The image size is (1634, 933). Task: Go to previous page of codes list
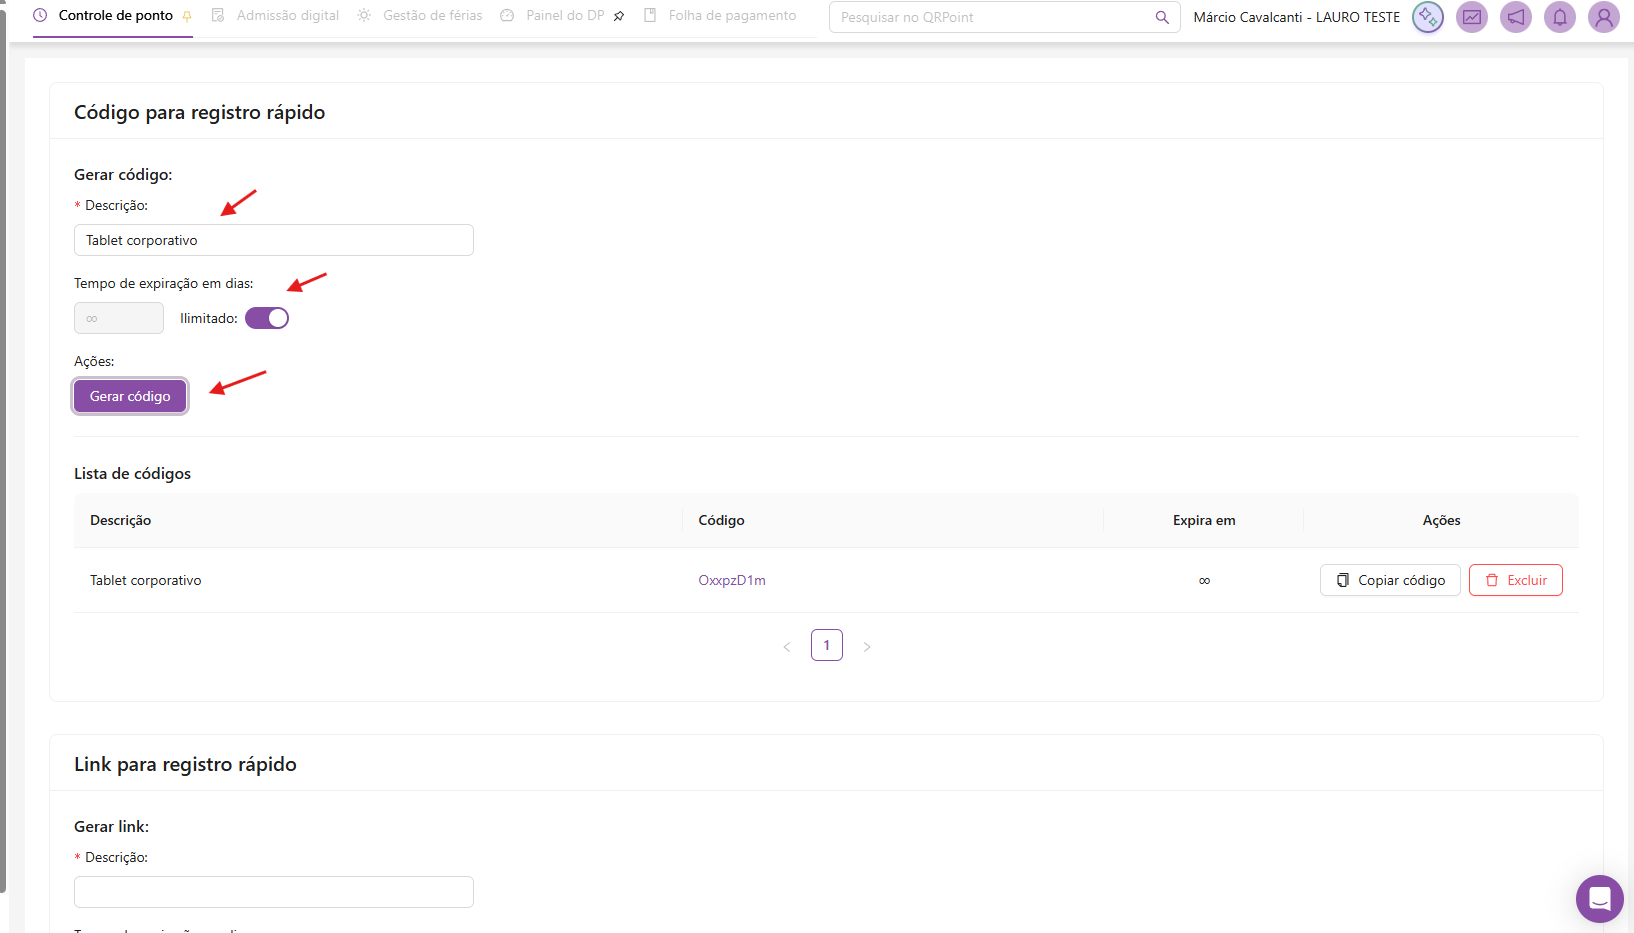[x=787, y=646]
